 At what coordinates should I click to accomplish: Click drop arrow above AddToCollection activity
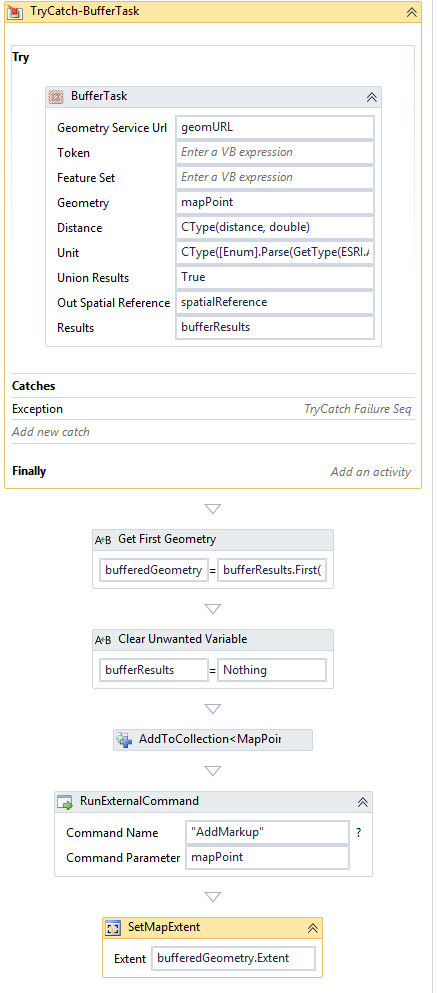point(213,709)
